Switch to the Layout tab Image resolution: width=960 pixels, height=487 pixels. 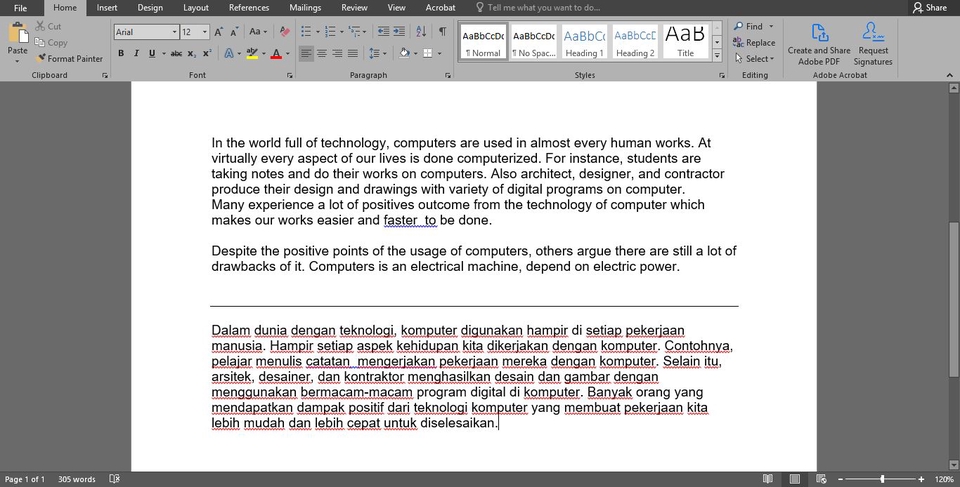click(x=196, y=8)
